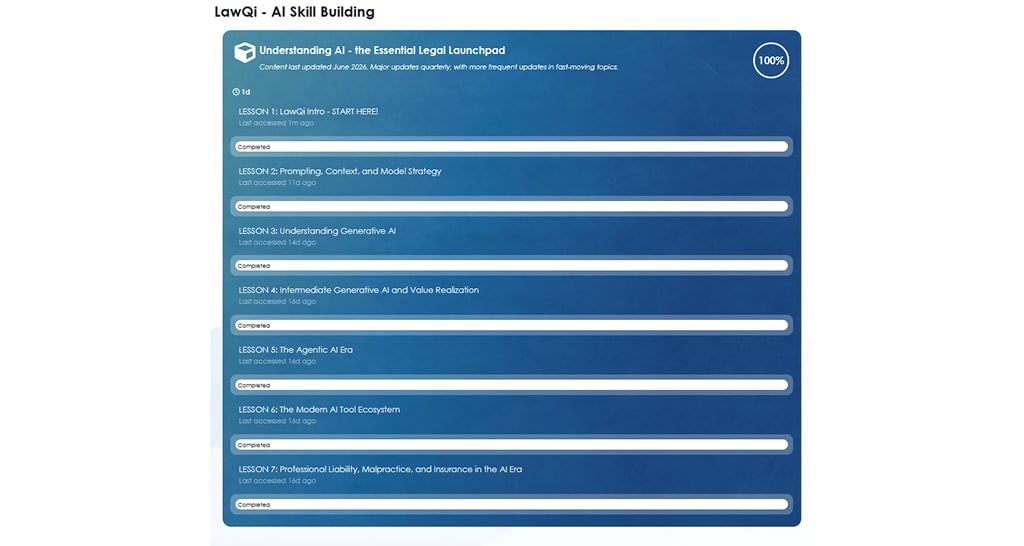Click the clock duration icon

[236, 92]
